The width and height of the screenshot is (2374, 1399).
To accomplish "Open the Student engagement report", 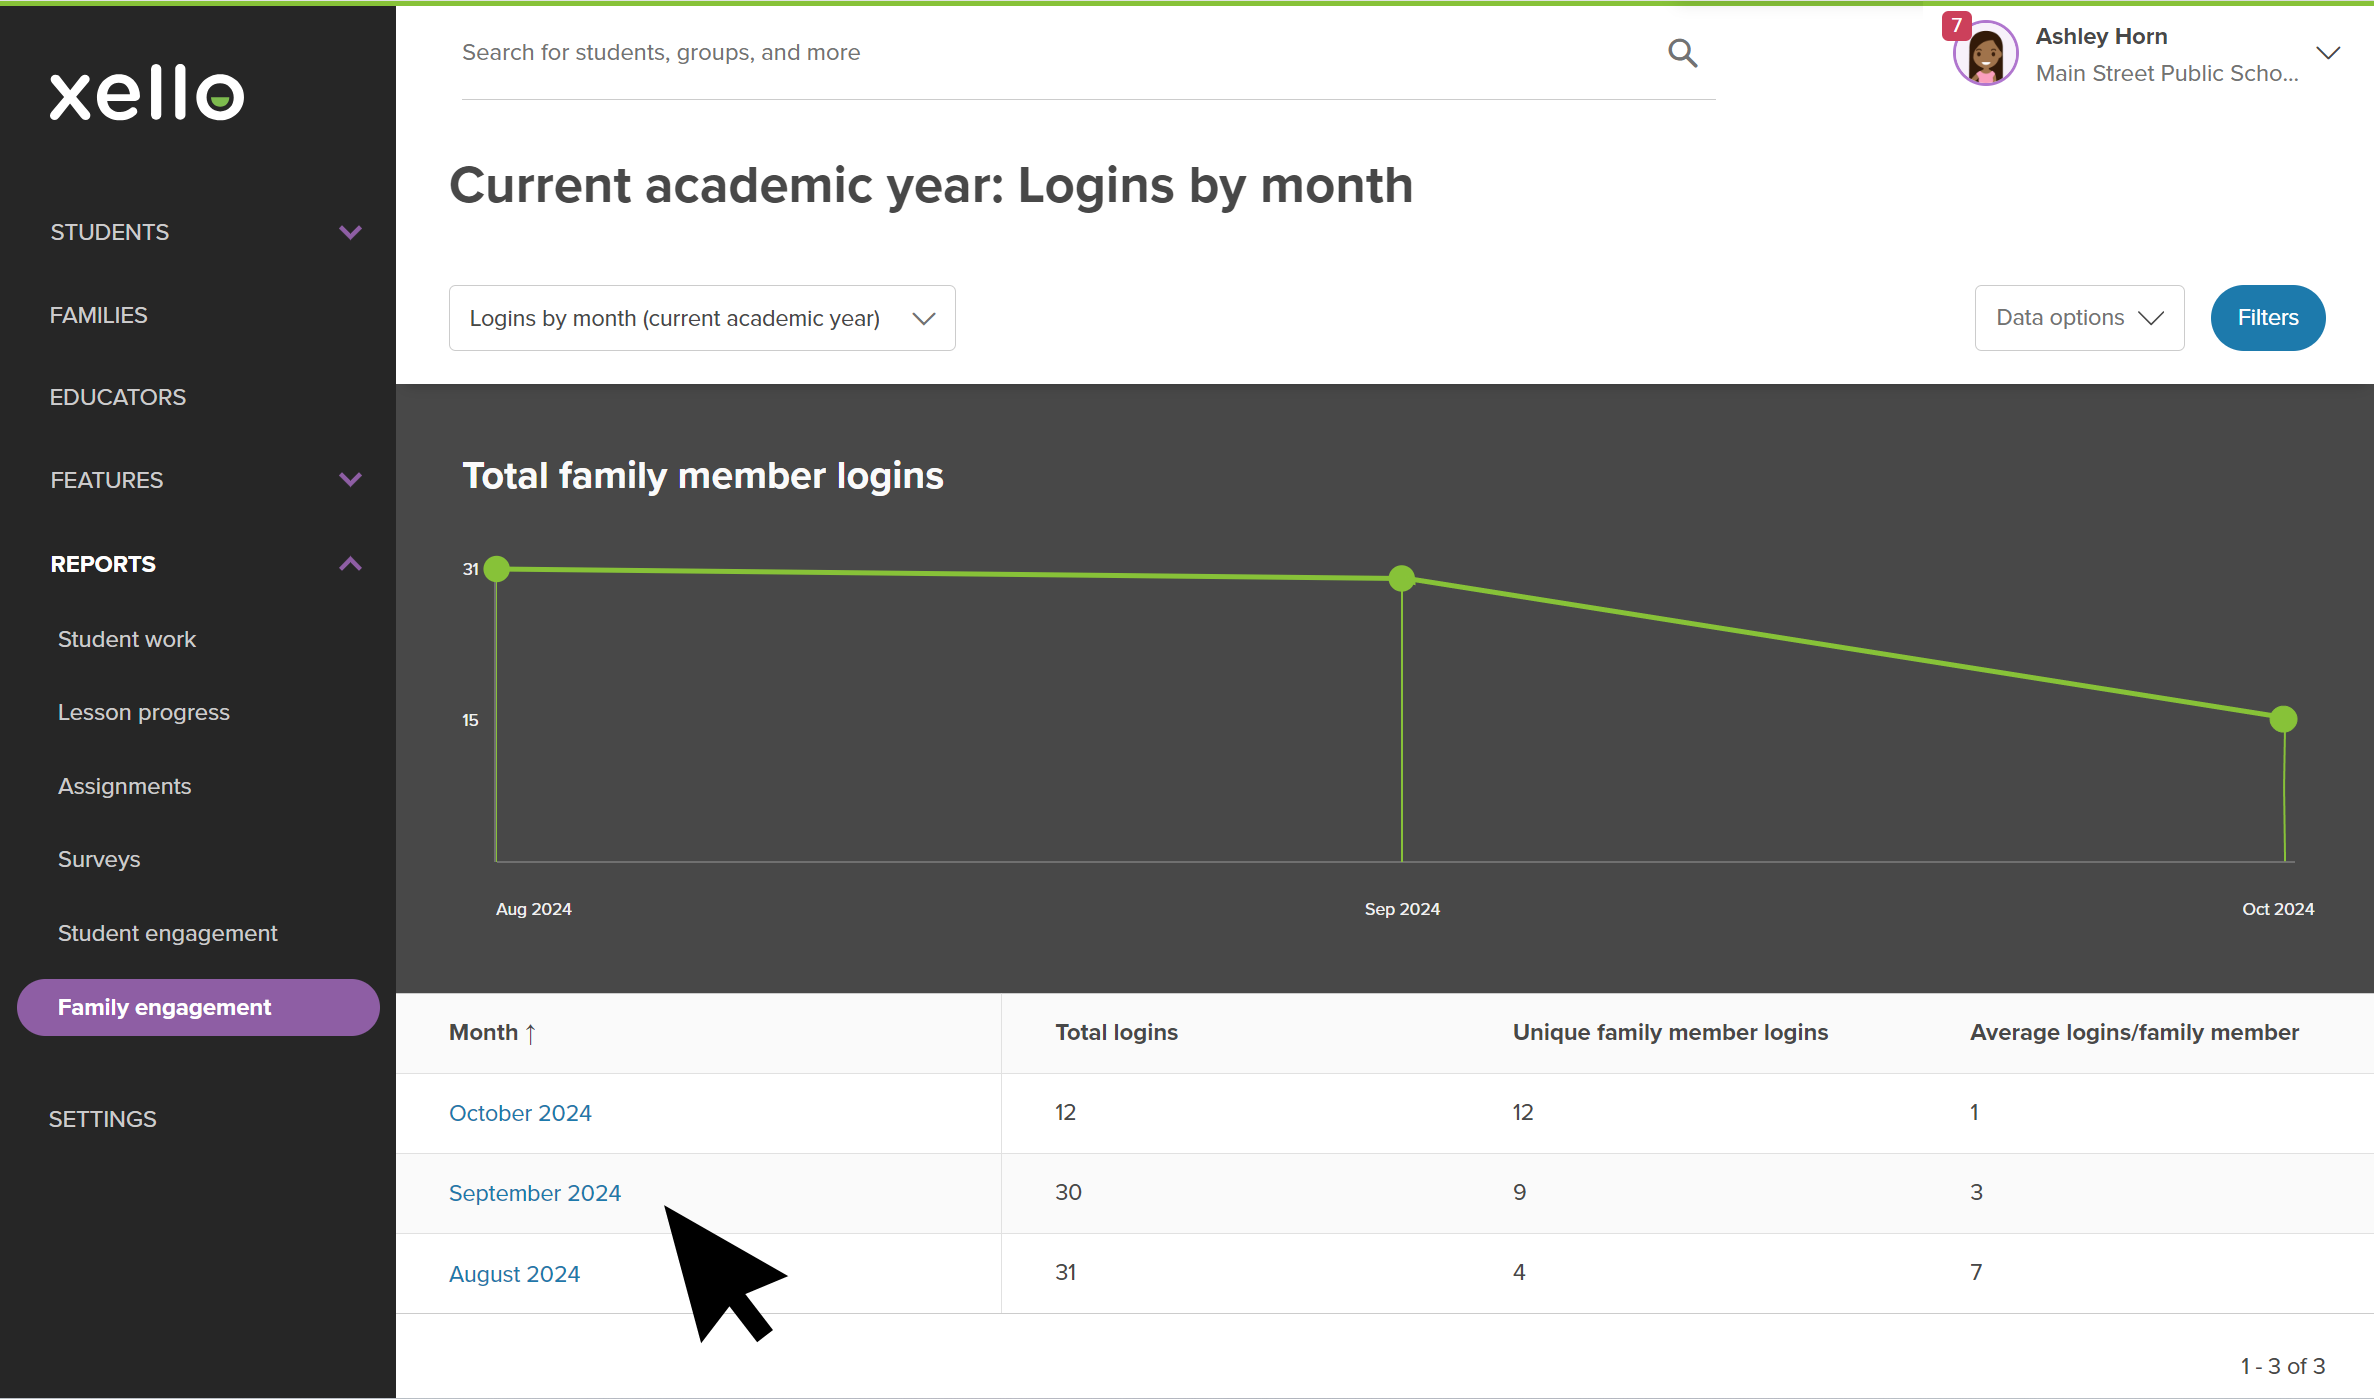I will click(x=168, y=933).
